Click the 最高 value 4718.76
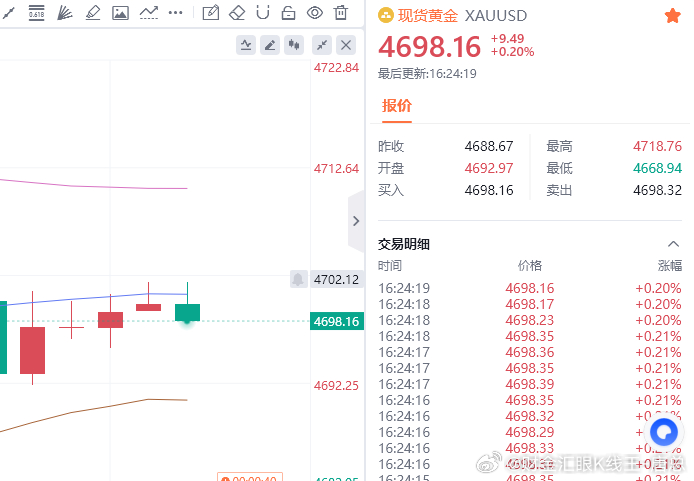The height and width of the screenshot is (481, 694). 657,146
